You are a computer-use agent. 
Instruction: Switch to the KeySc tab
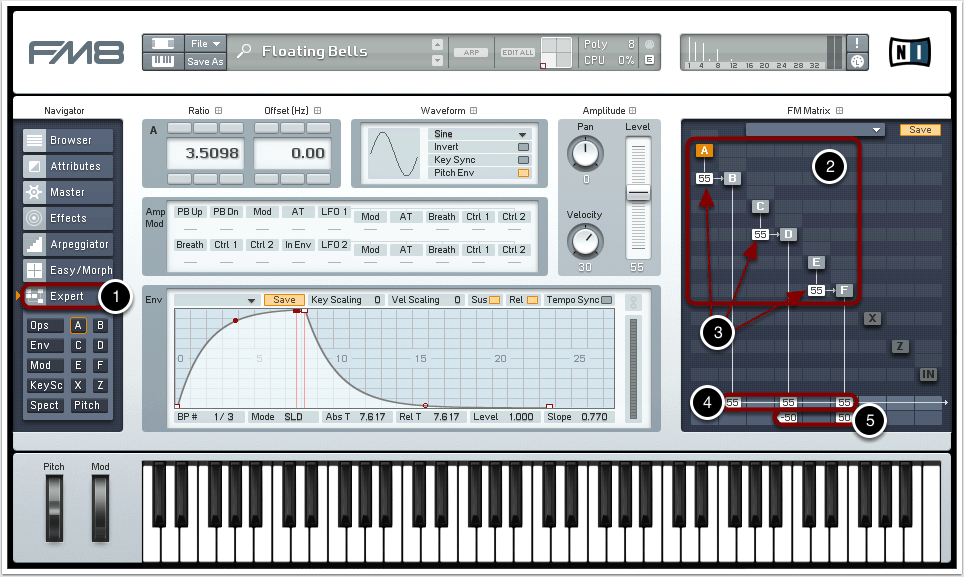45,385
